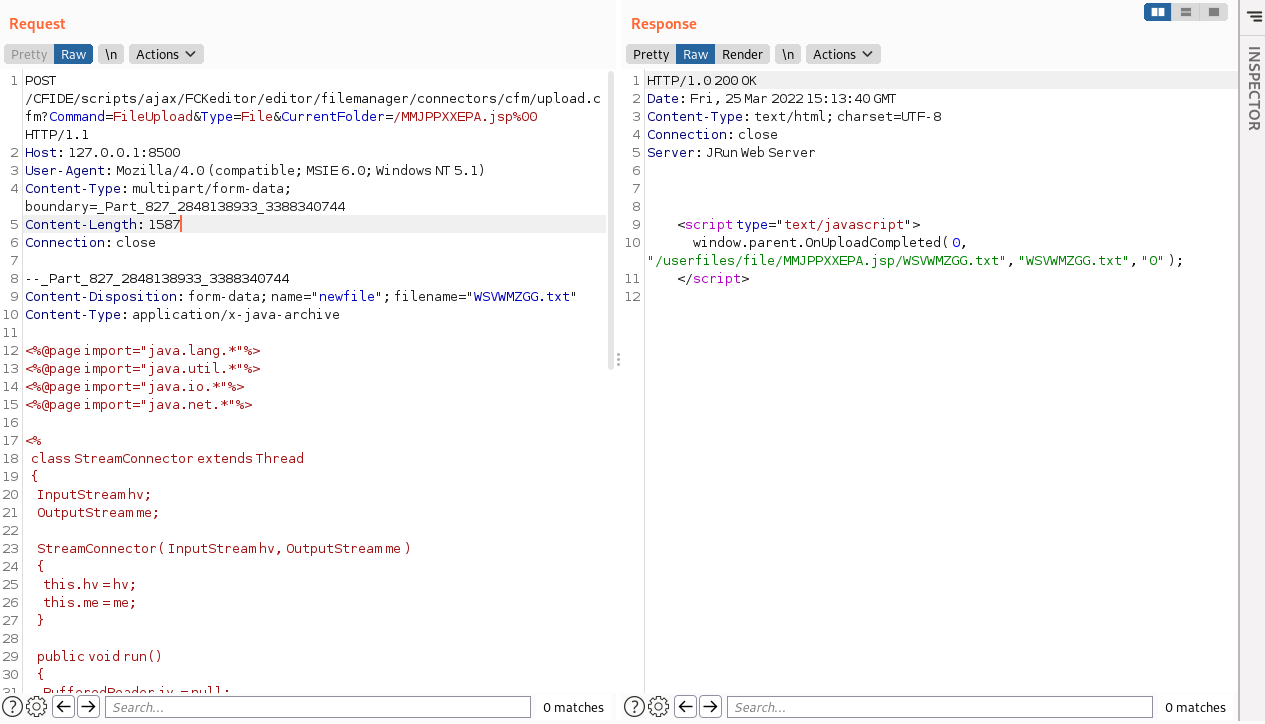Click the window.parent.OnUploadCompleted line
Viewport: 1265px width, 724px height.
tap(829, 242)
